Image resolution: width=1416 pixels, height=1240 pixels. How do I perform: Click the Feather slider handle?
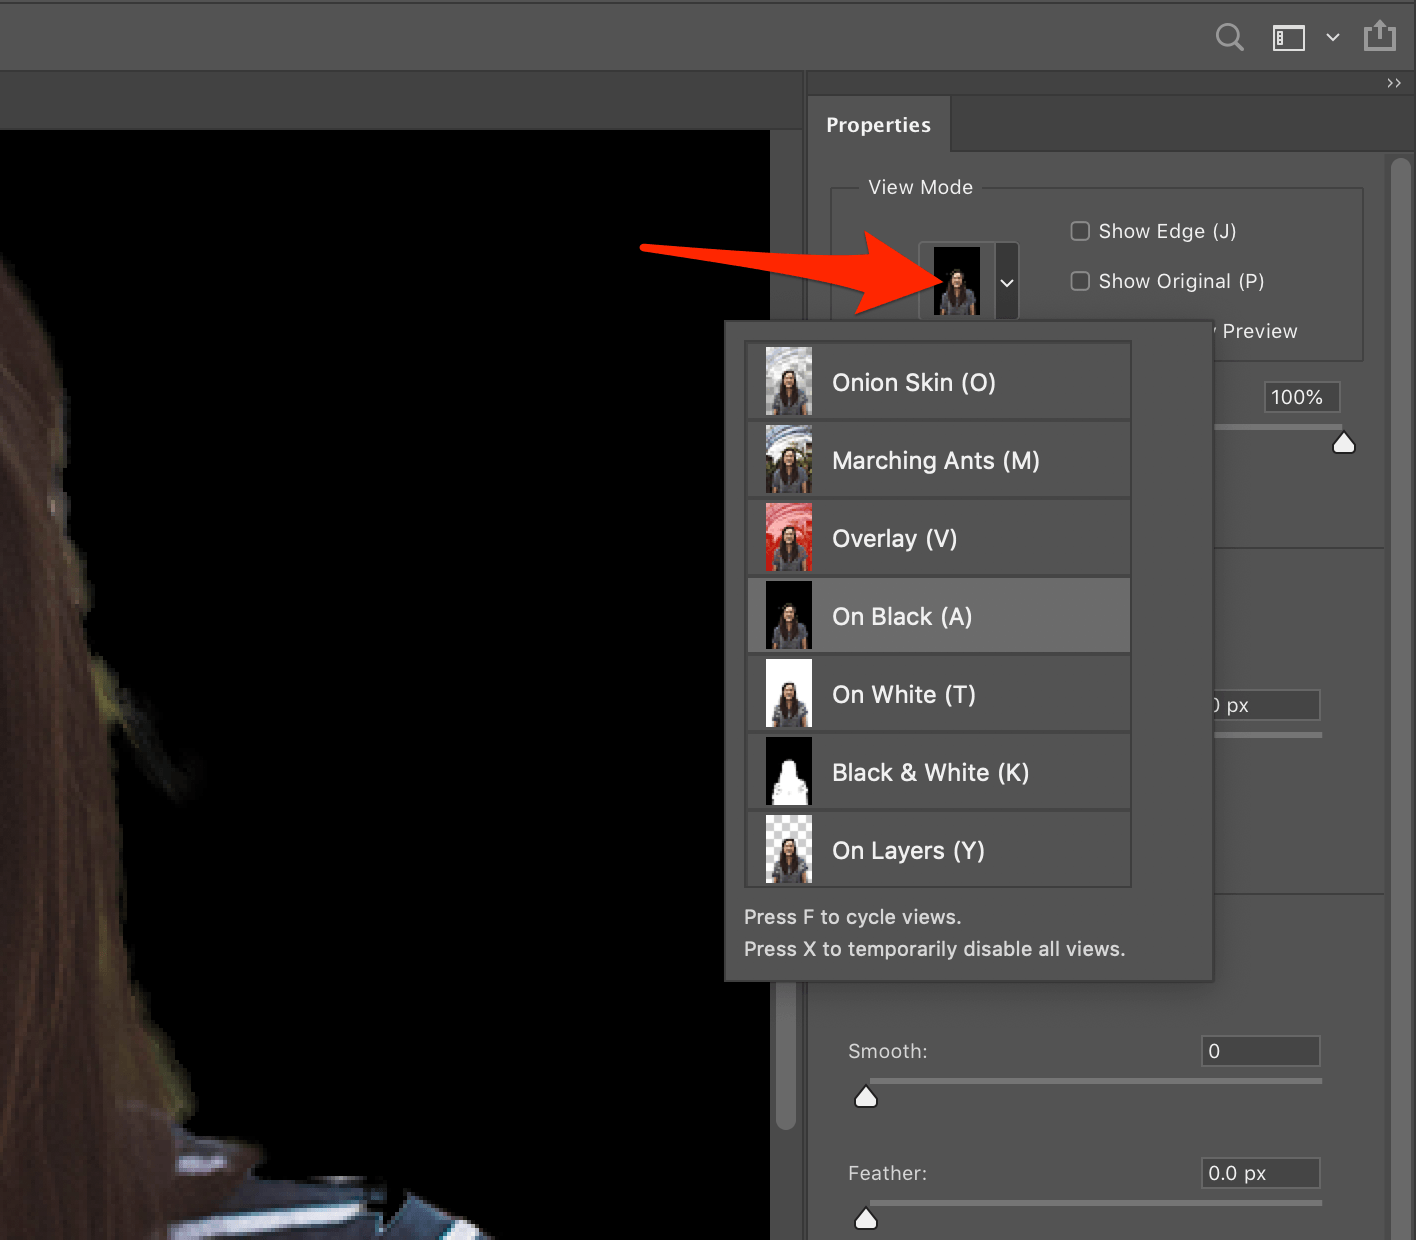coord(866,1218)
